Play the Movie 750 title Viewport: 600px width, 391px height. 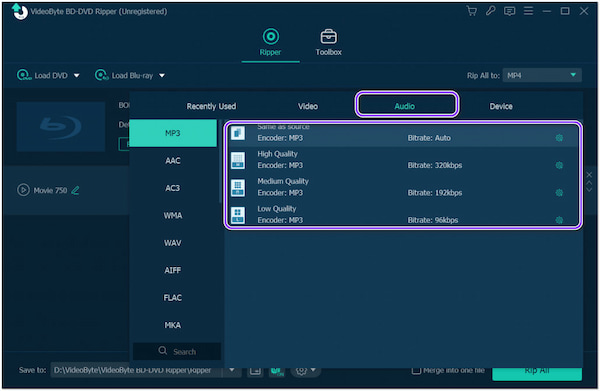tap(23, 190)
